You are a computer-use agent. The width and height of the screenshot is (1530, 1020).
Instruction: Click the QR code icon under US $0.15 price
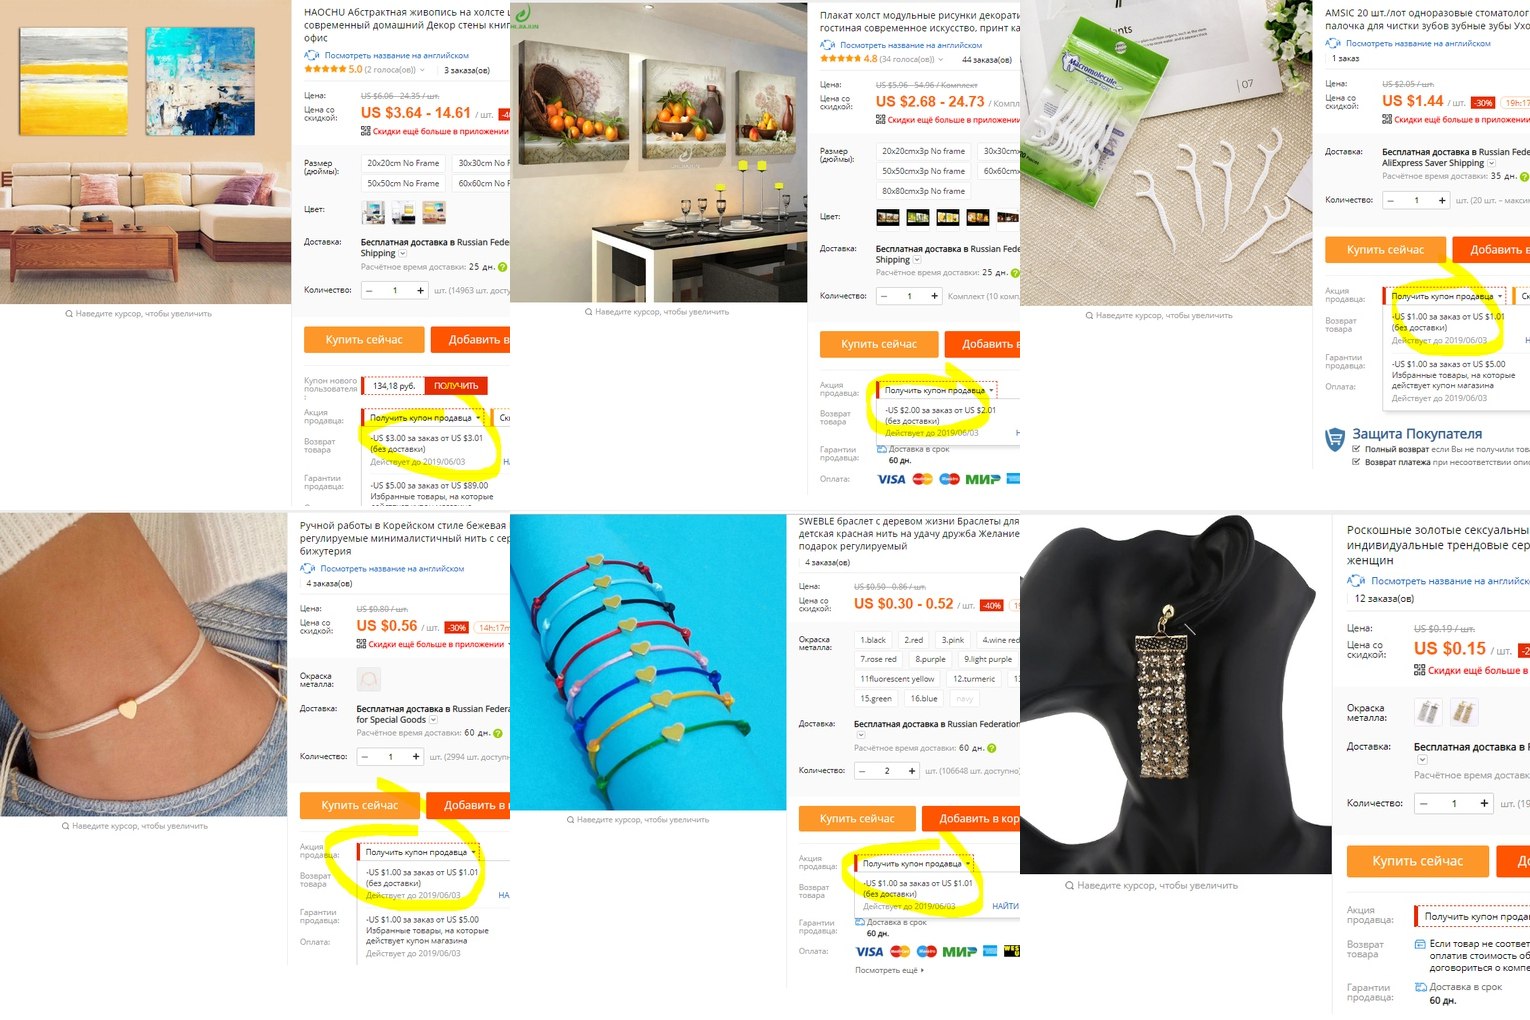click(1420, 670)
